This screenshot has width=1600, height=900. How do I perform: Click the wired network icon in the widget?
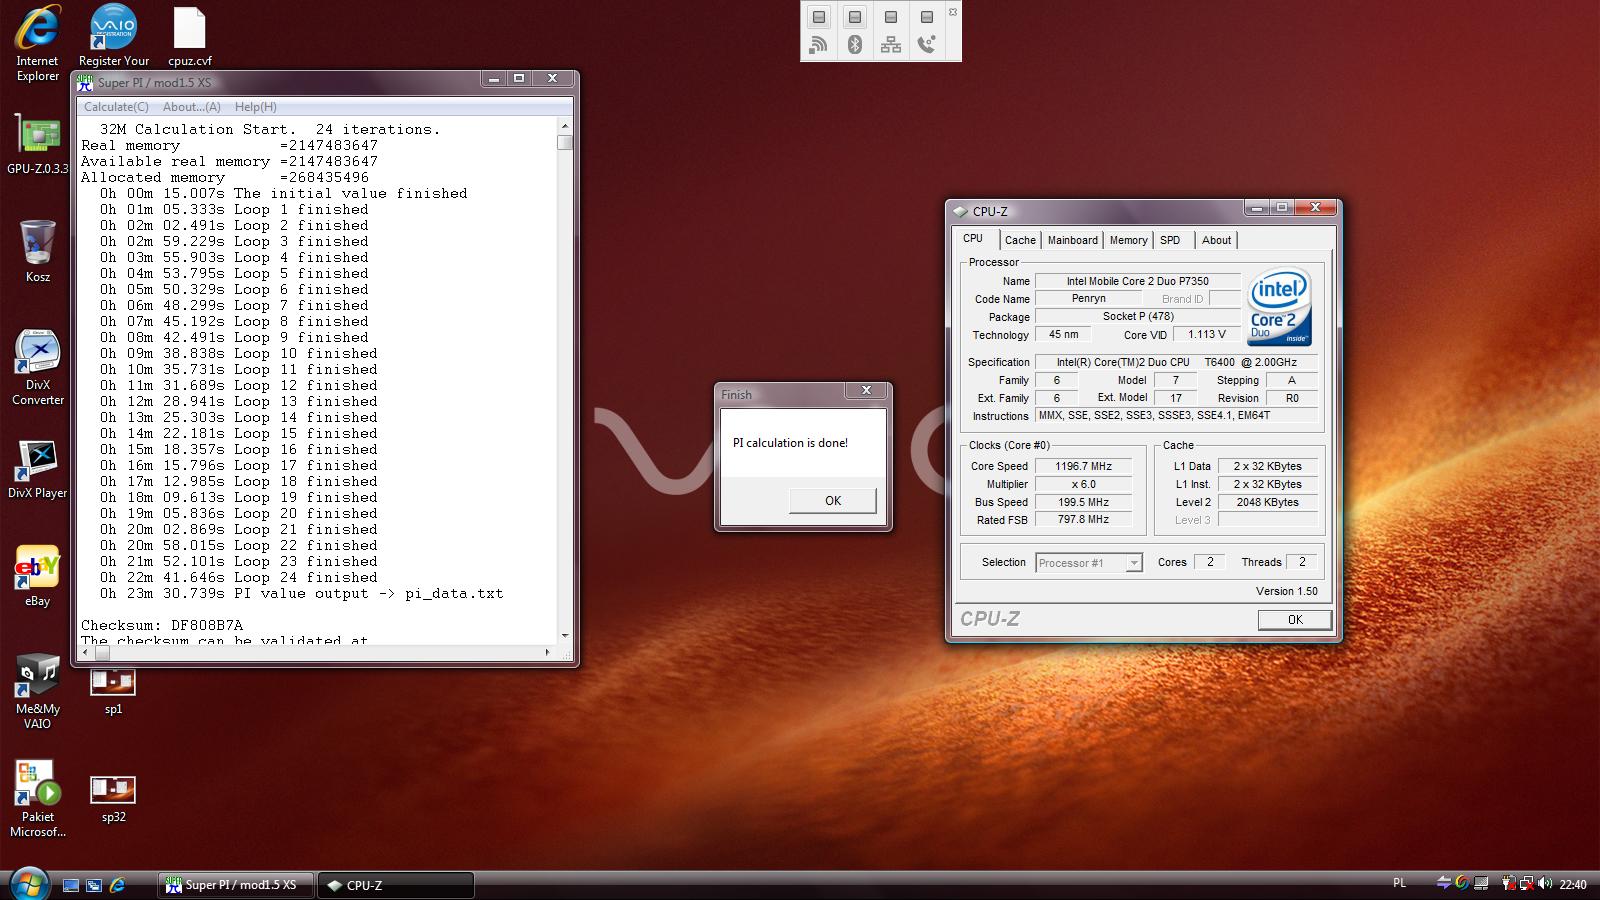pyautogui.click(x=891, y=44)
